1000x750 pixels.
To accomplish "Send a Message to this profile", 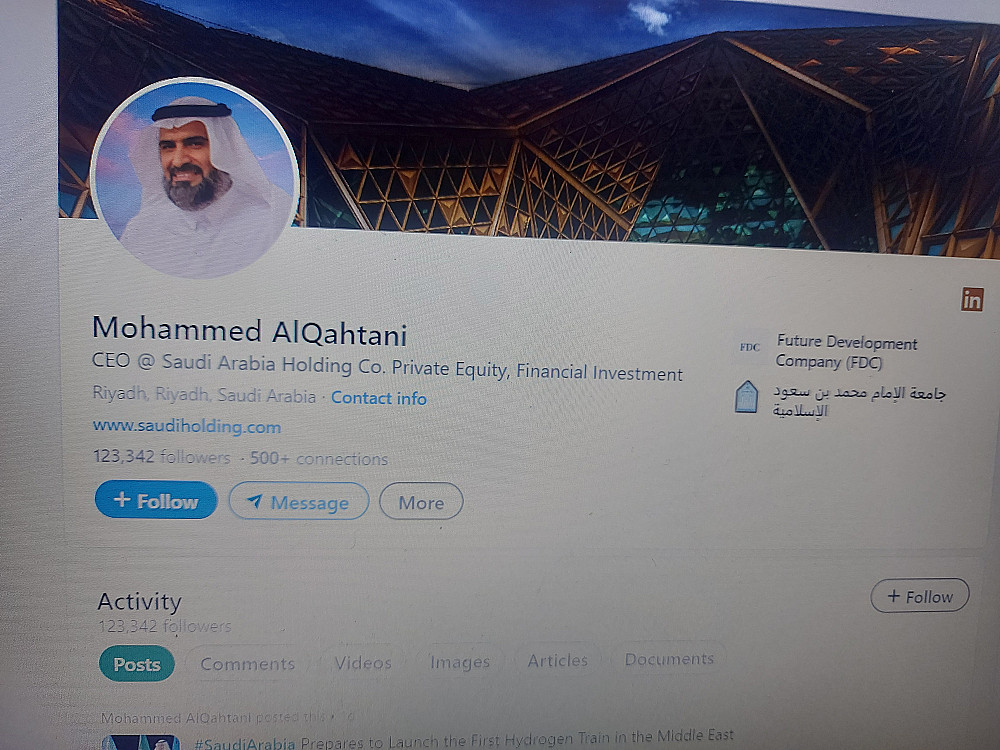I will tap(298, 502).
